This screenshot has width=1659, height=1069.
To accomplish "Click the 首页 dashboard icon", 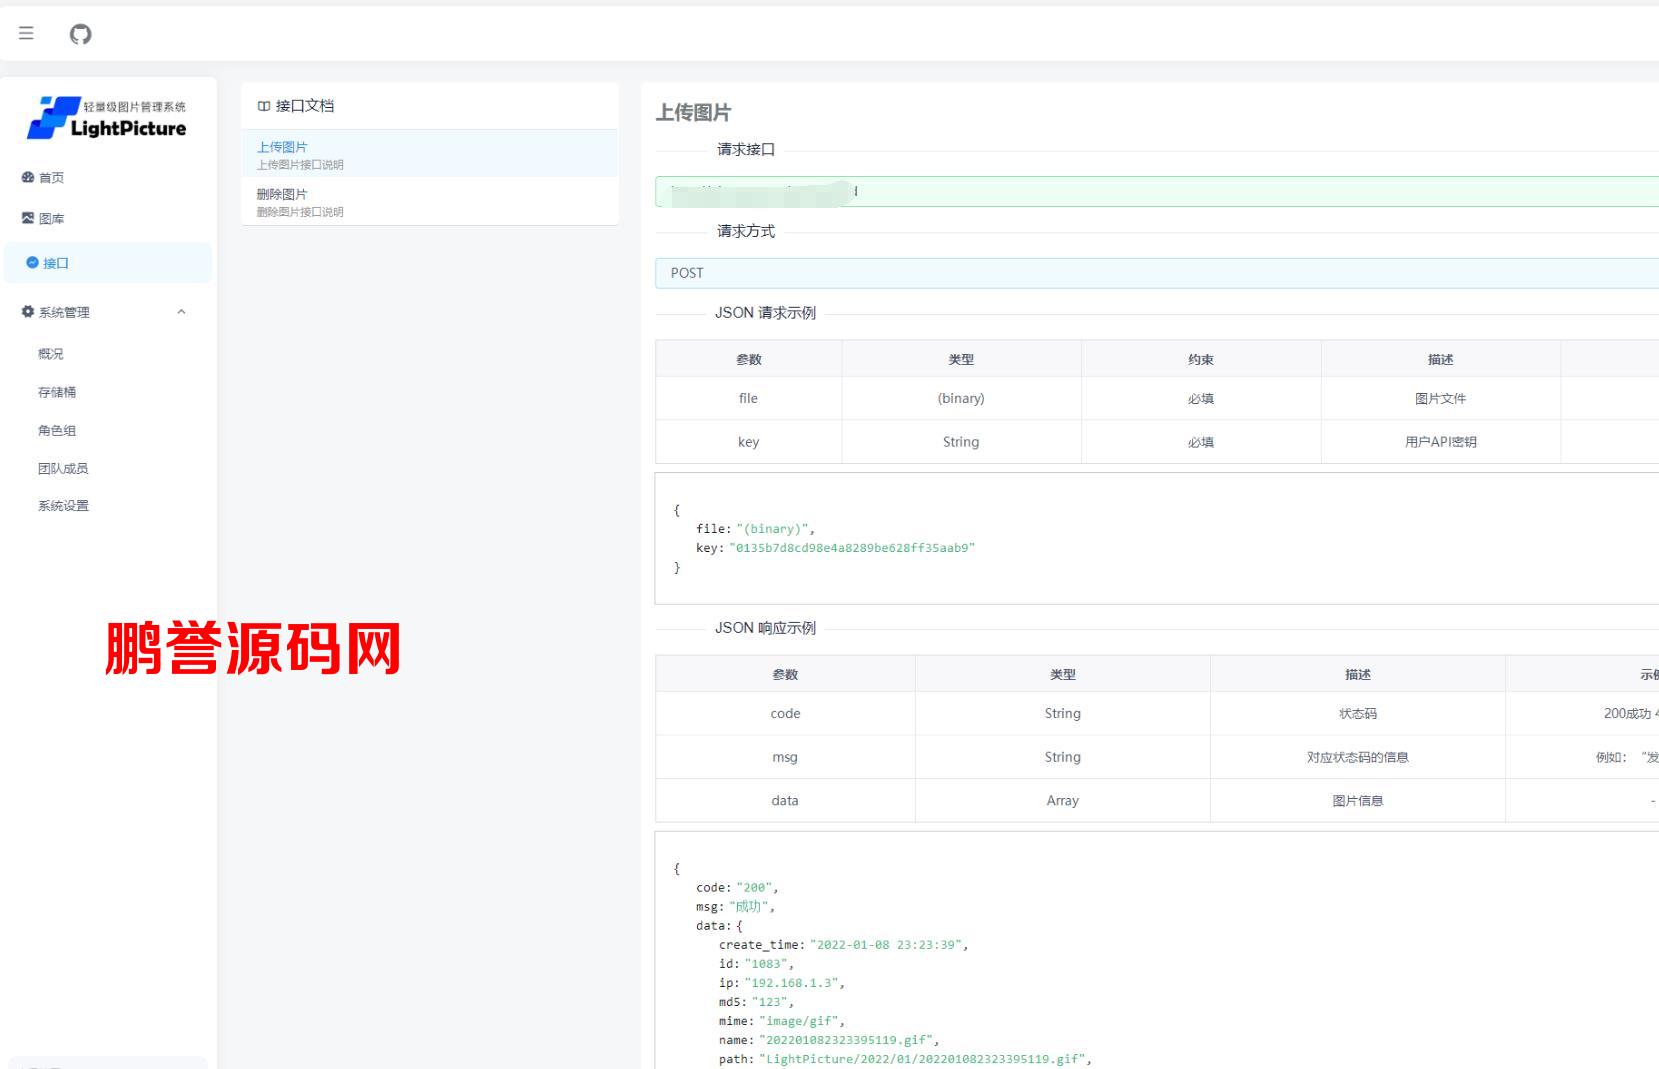I will coord(28,177).
